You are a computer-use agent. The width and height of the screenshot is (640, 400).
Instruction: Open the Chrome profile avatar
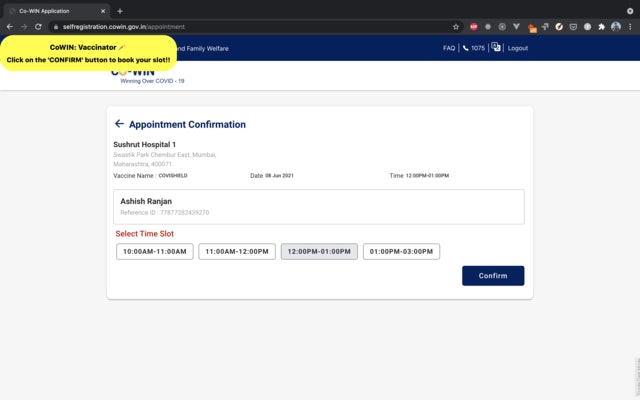616,27
